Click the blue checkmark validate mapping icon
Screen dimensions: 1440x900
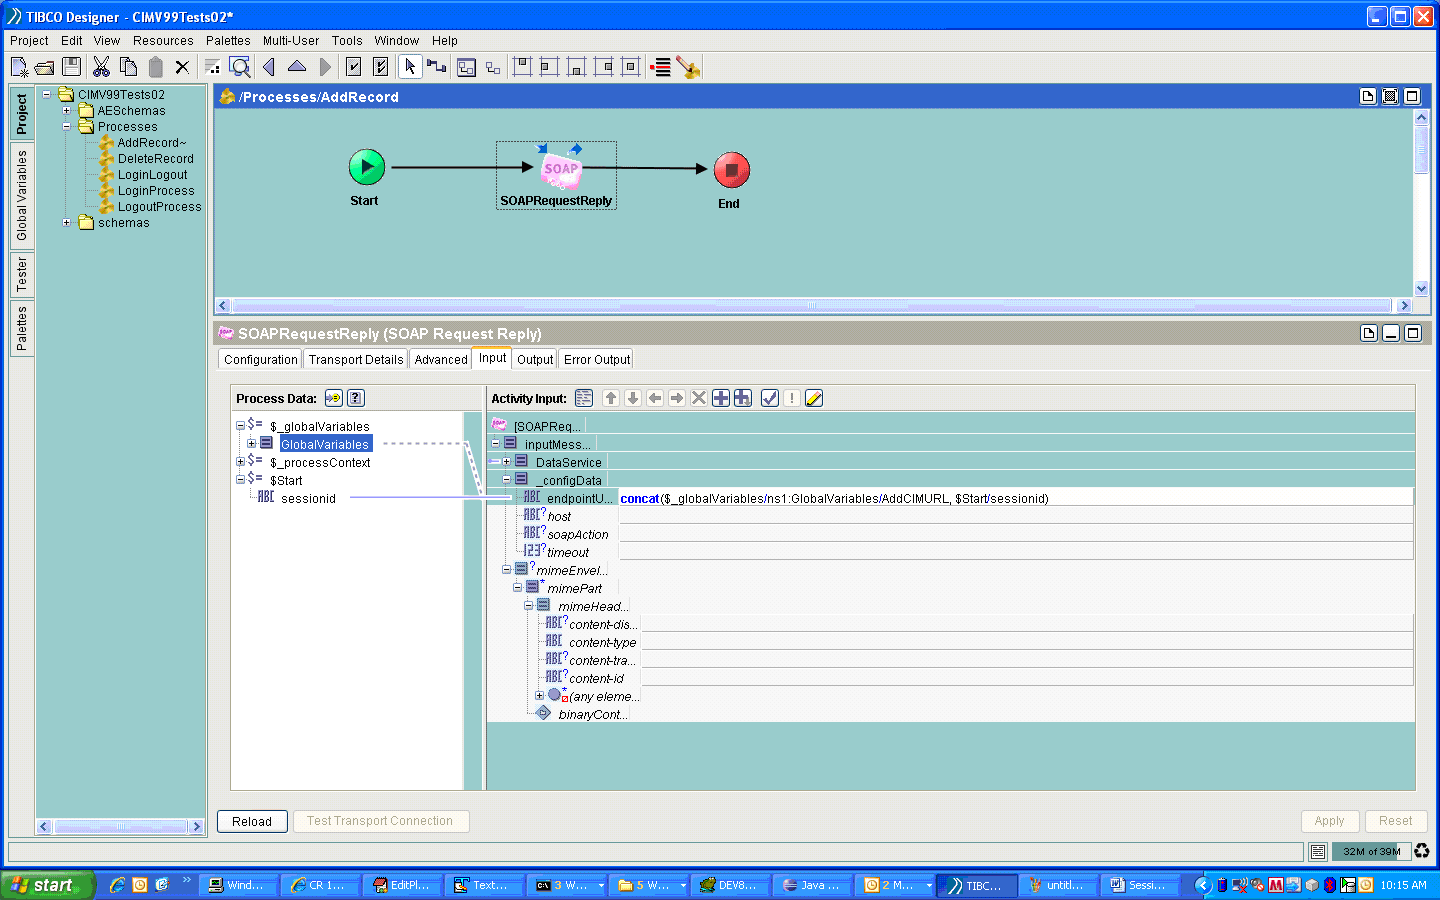coord(770,398)
